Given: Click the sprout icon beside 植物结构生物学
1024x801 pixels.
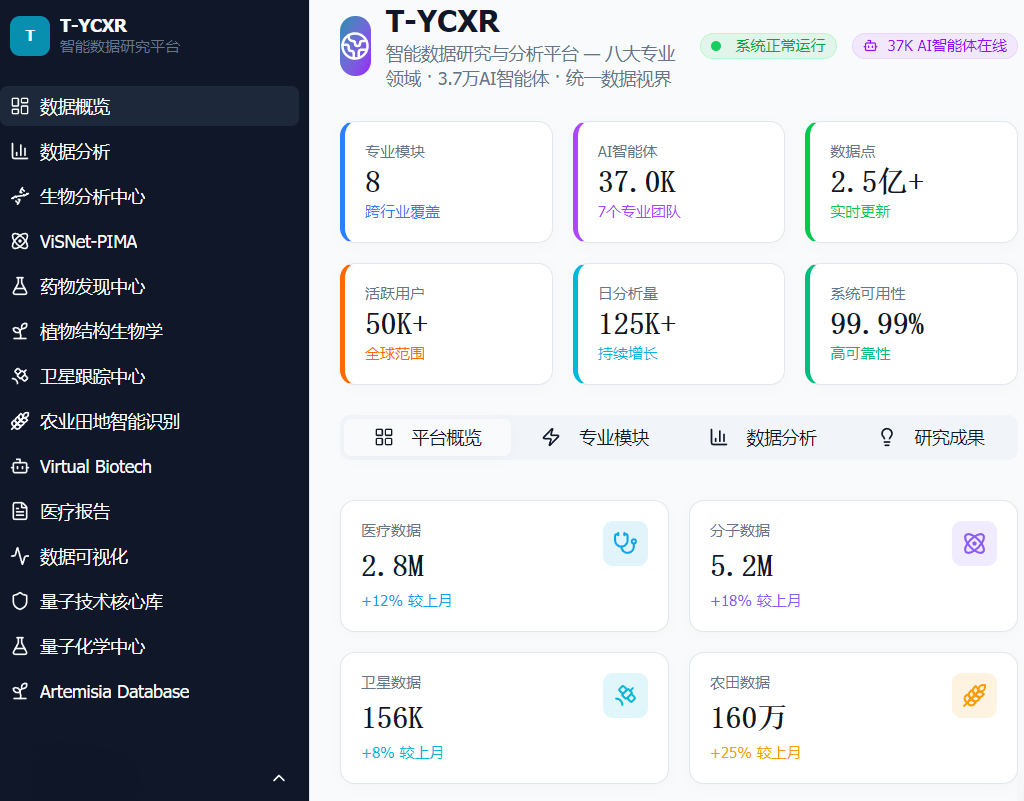Looking at the screenshot, I should (20, 331).
